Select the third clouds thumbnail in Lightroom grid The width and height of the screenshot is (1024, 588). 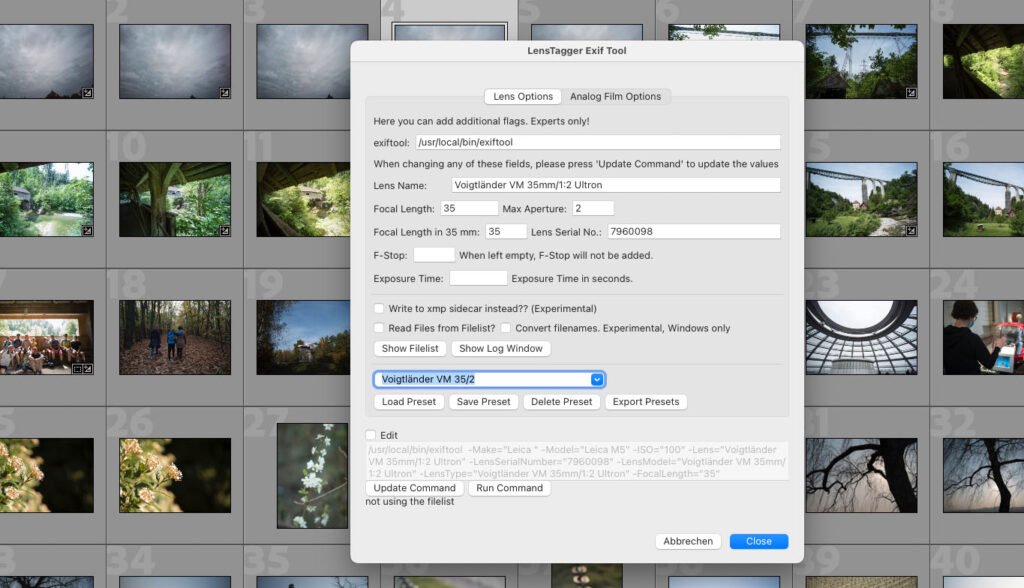point(304,61)
